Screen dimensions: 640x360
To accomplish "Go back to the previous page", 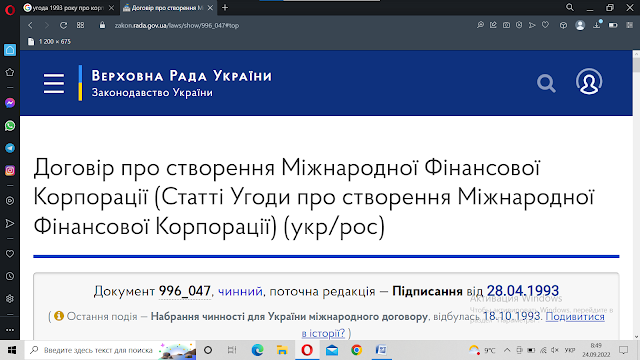I will click(x=31, y=25).
